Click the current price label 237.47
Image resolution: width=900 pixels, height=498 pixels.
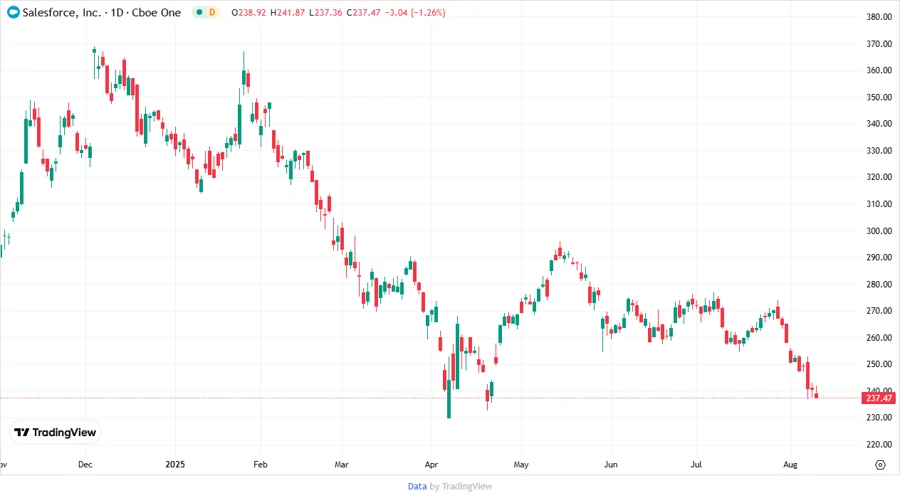879,398
